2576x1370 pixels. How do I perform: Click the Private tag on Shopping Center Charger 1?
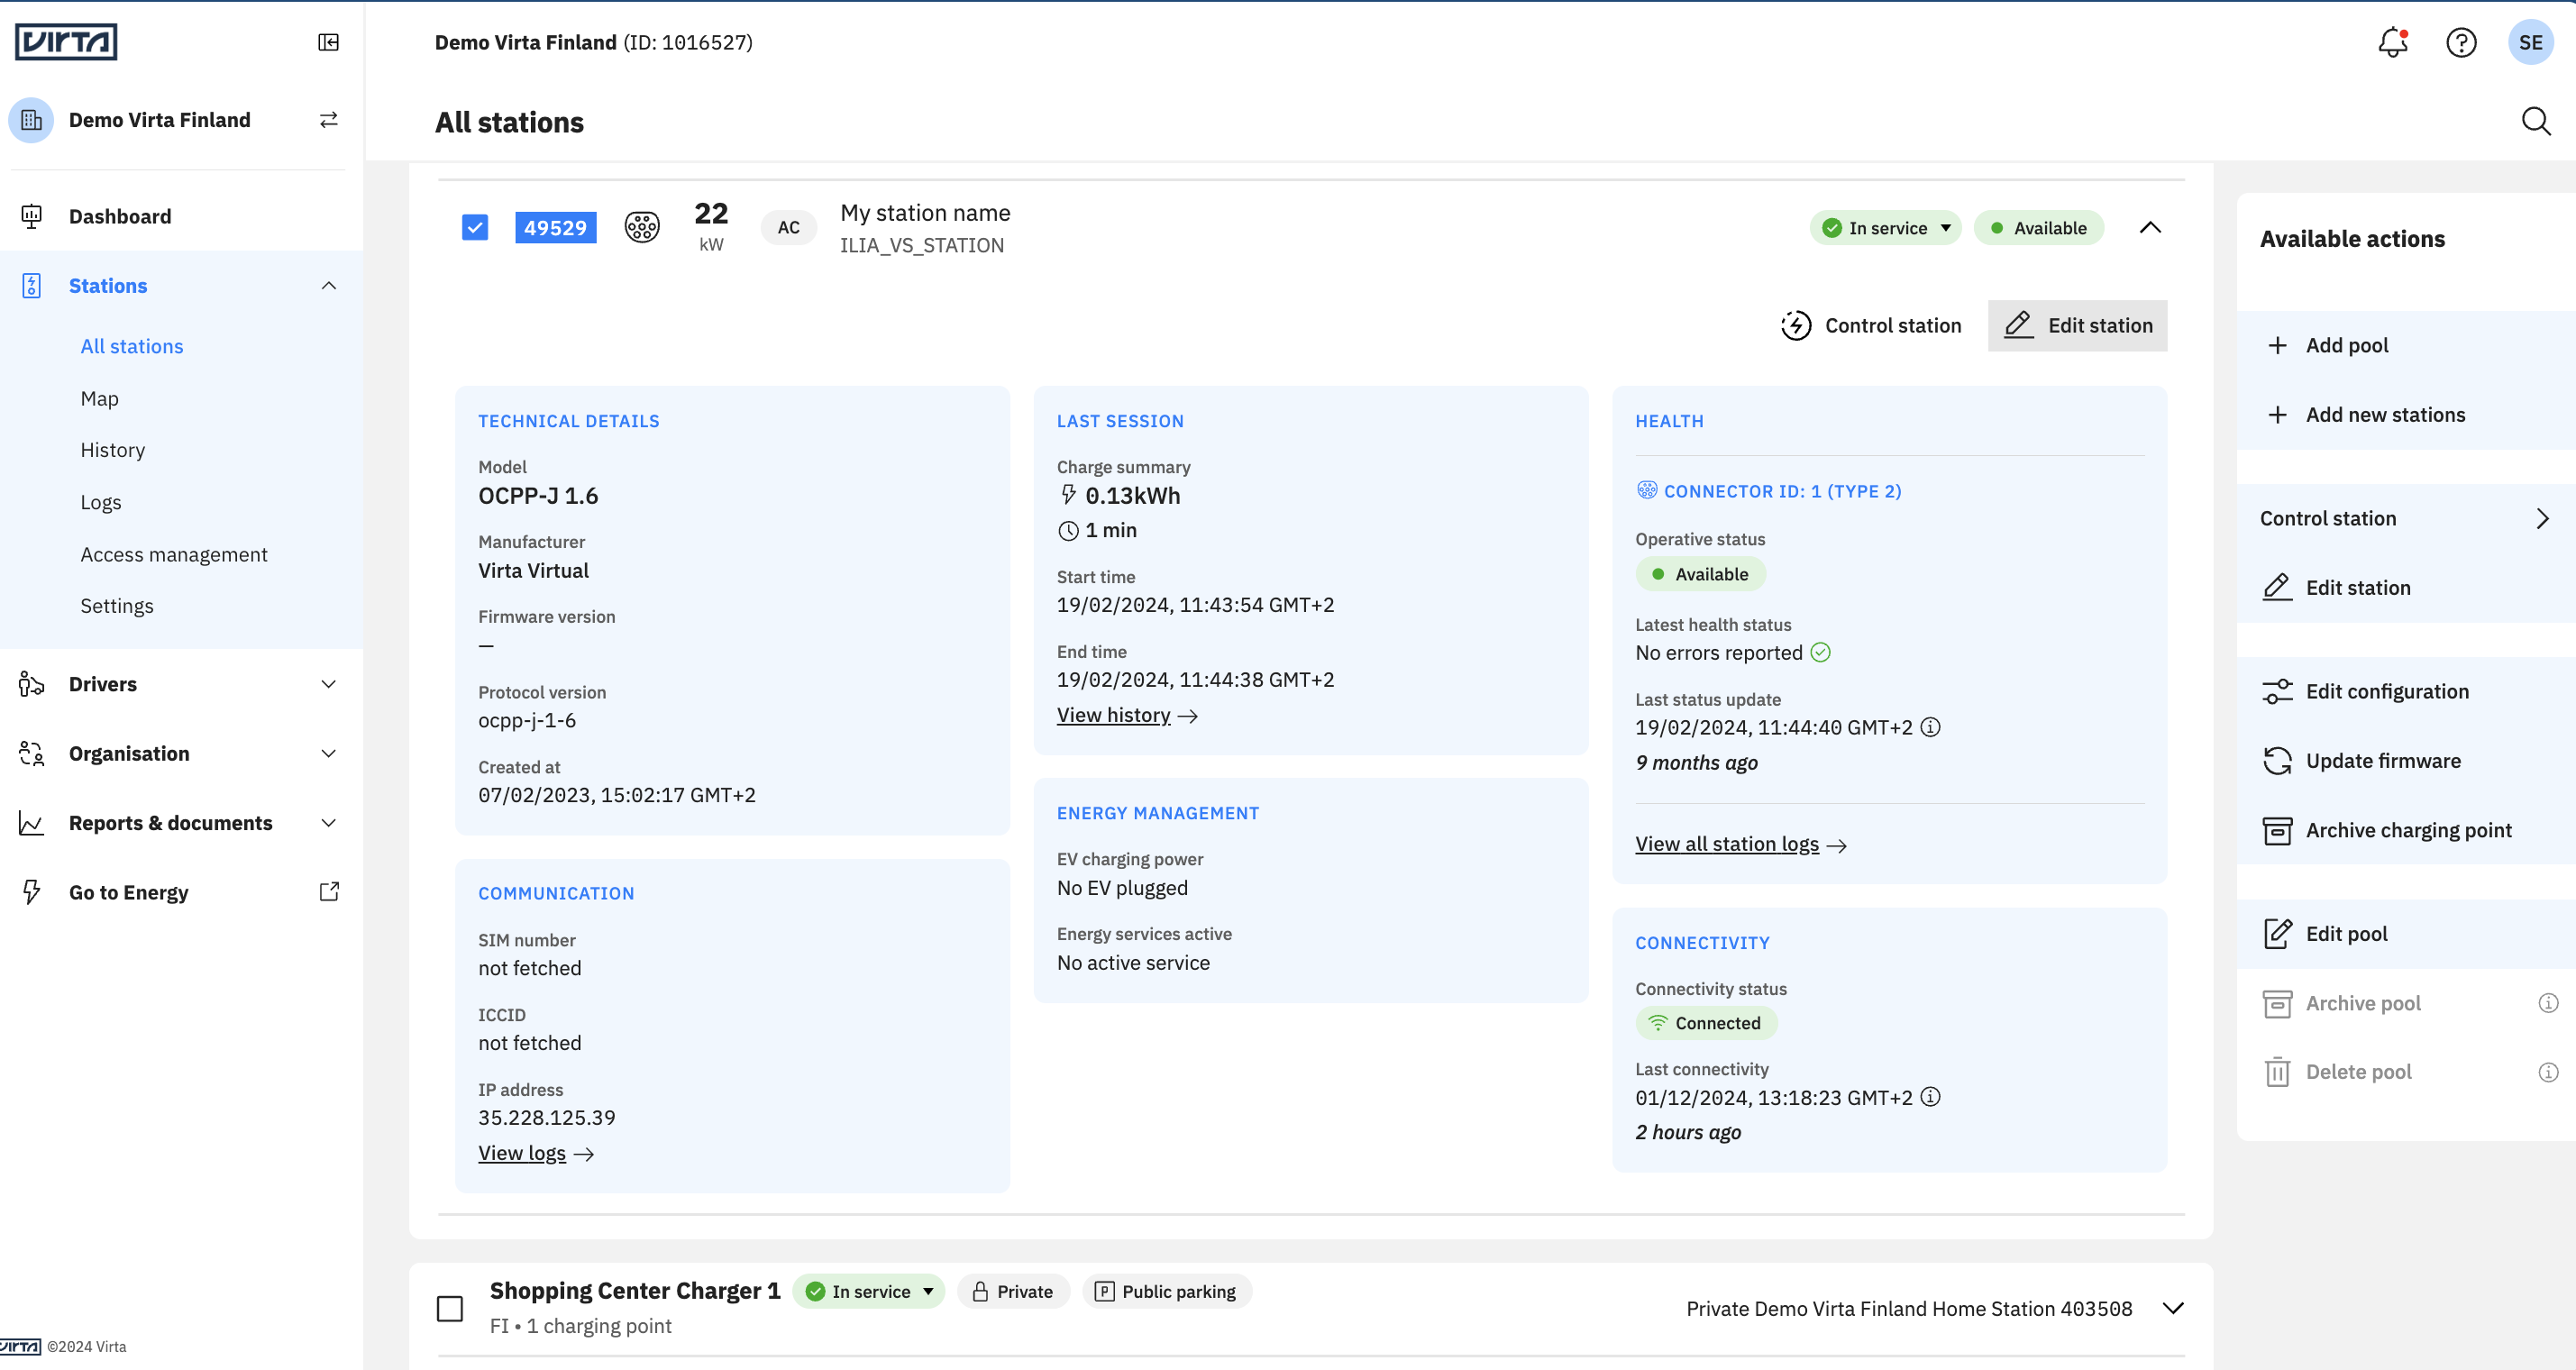click(1013, 1292)
